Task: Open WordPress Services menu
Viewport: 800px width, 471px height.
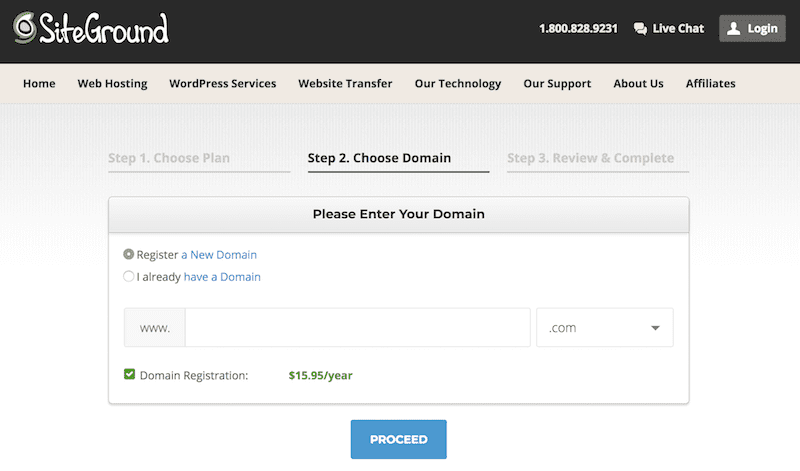Action: pos(222,83)
